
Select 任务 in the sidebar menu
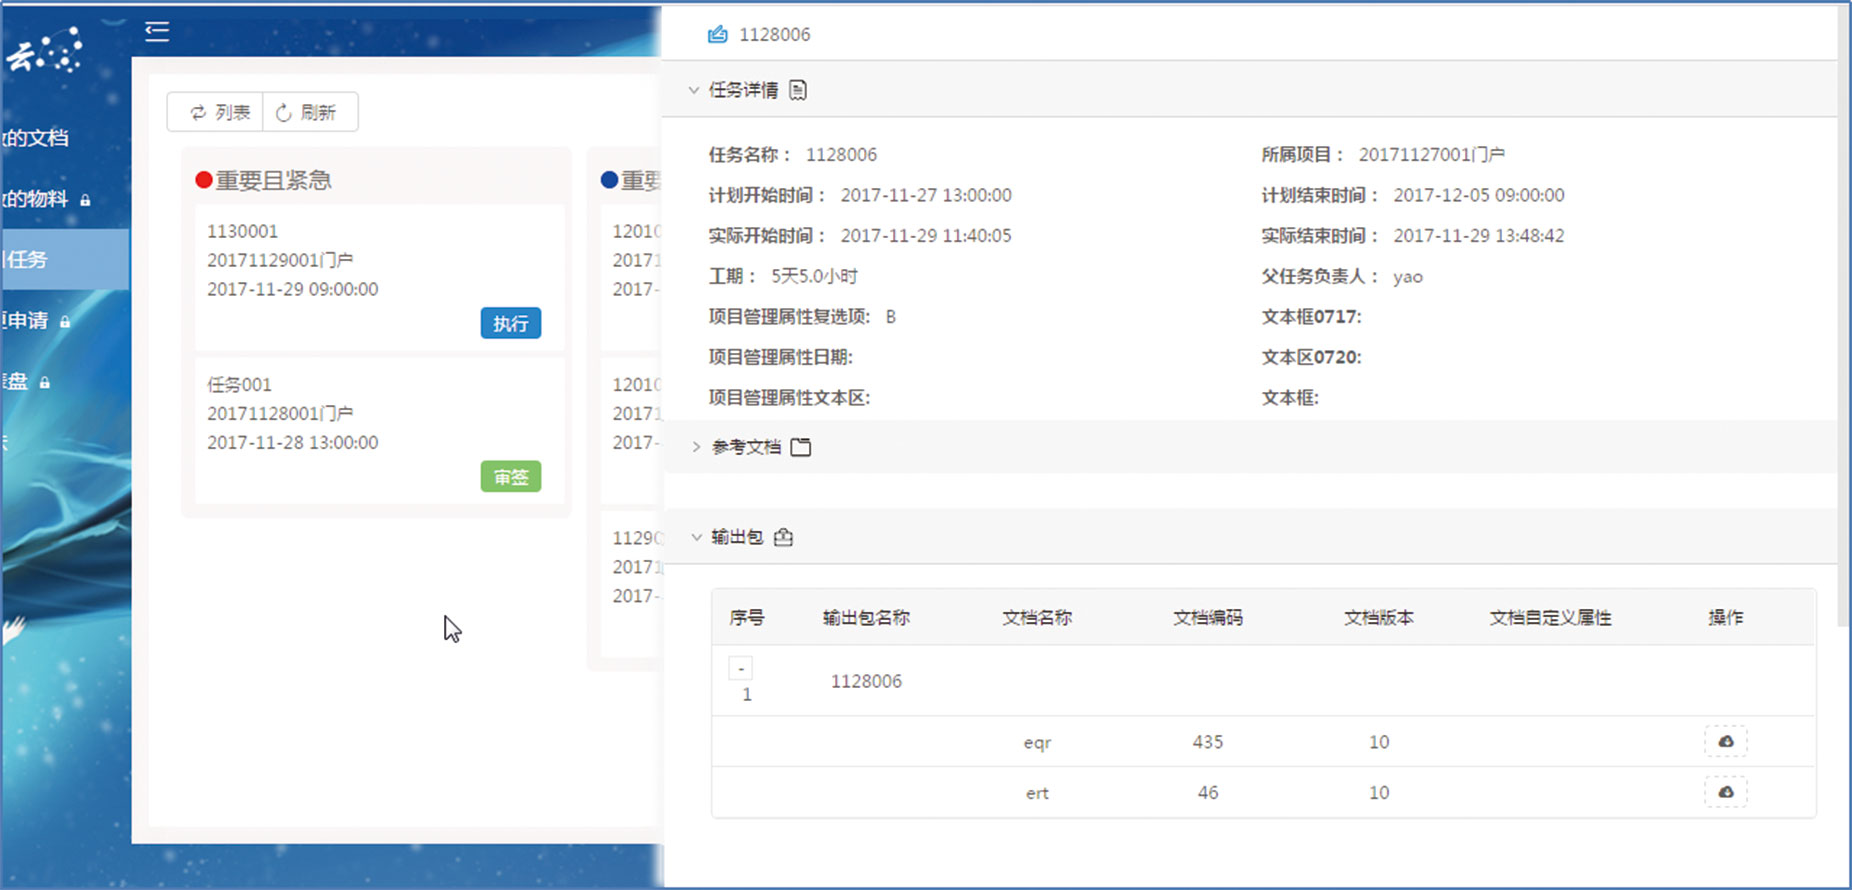[28, 260]
